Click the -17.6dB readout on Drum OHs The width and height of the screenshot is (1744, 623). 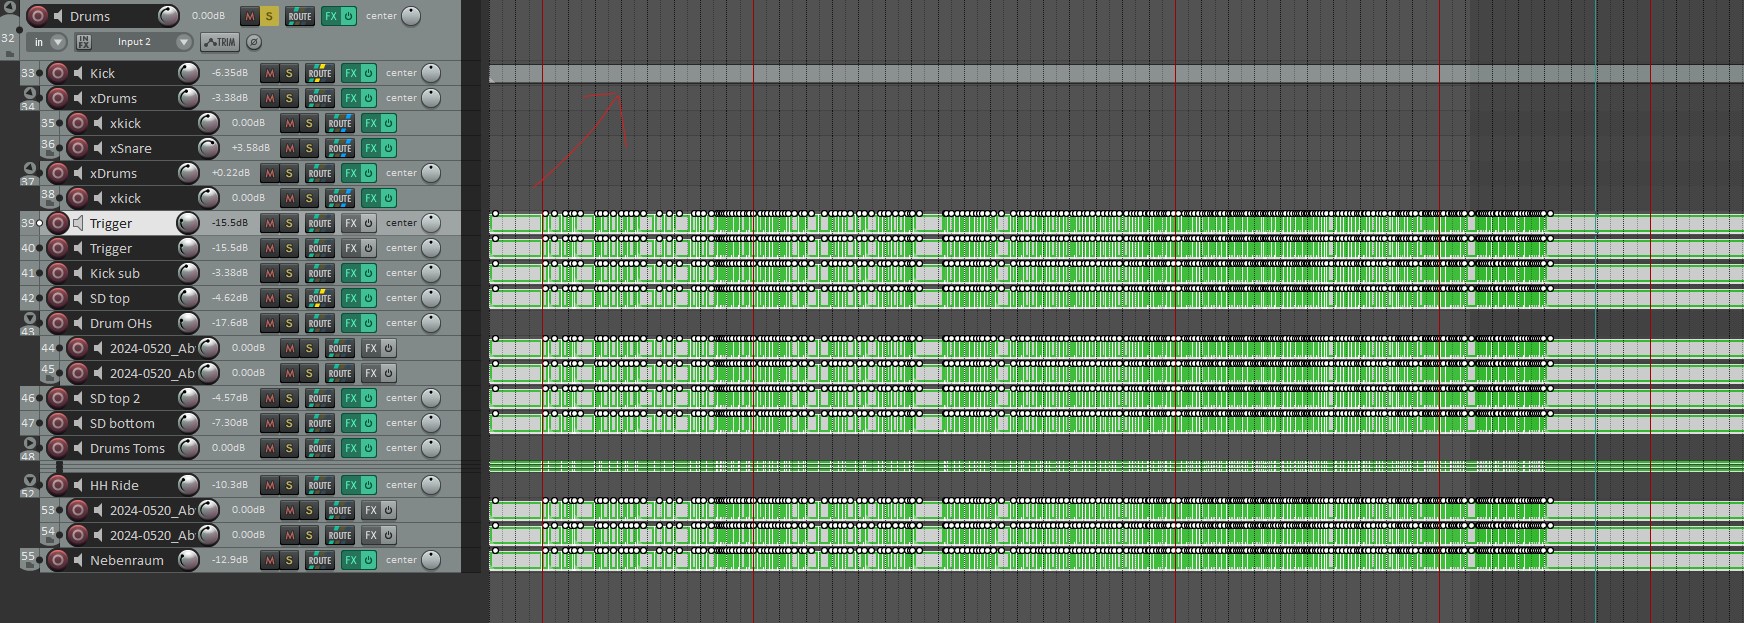230,323
